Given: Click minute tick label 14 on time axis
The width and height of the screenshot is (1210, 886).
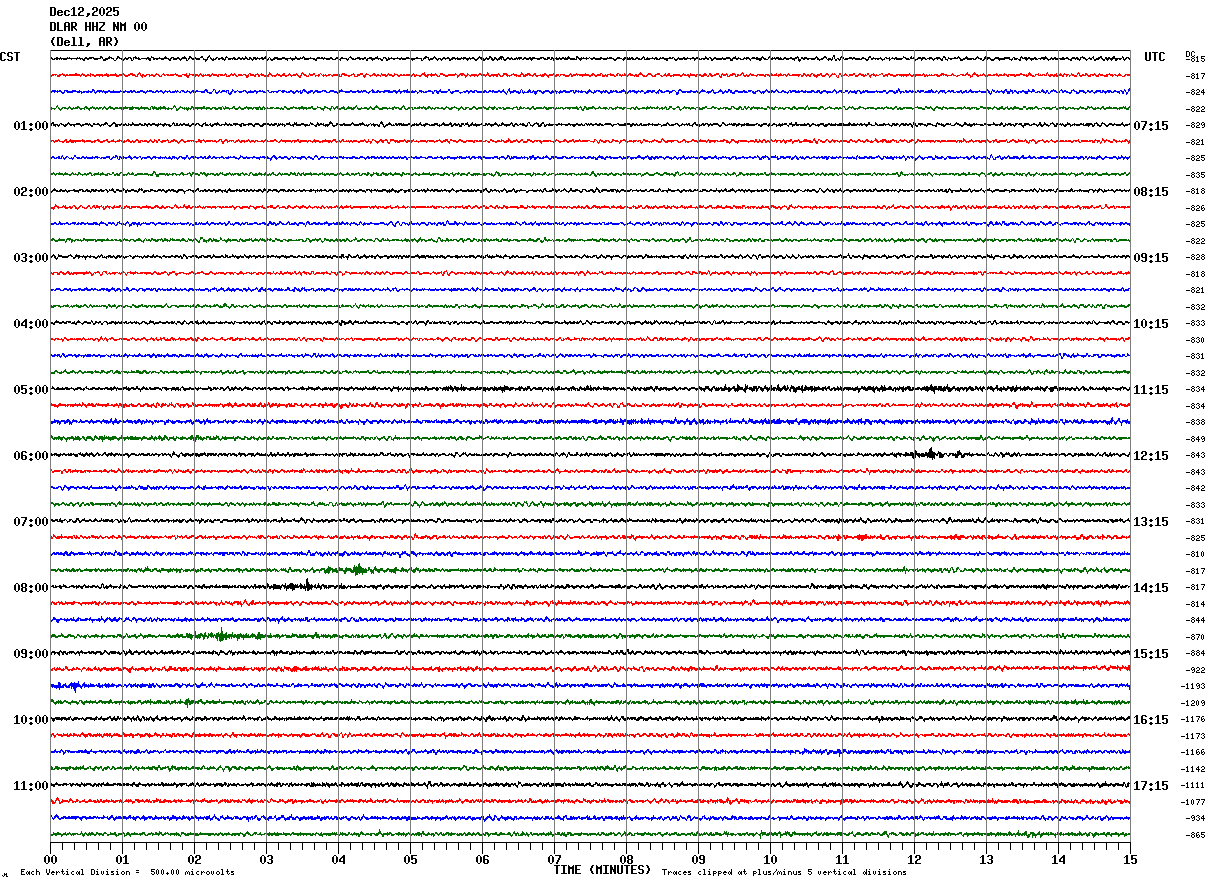Looking at the screenshot, I should (1058, 859).
